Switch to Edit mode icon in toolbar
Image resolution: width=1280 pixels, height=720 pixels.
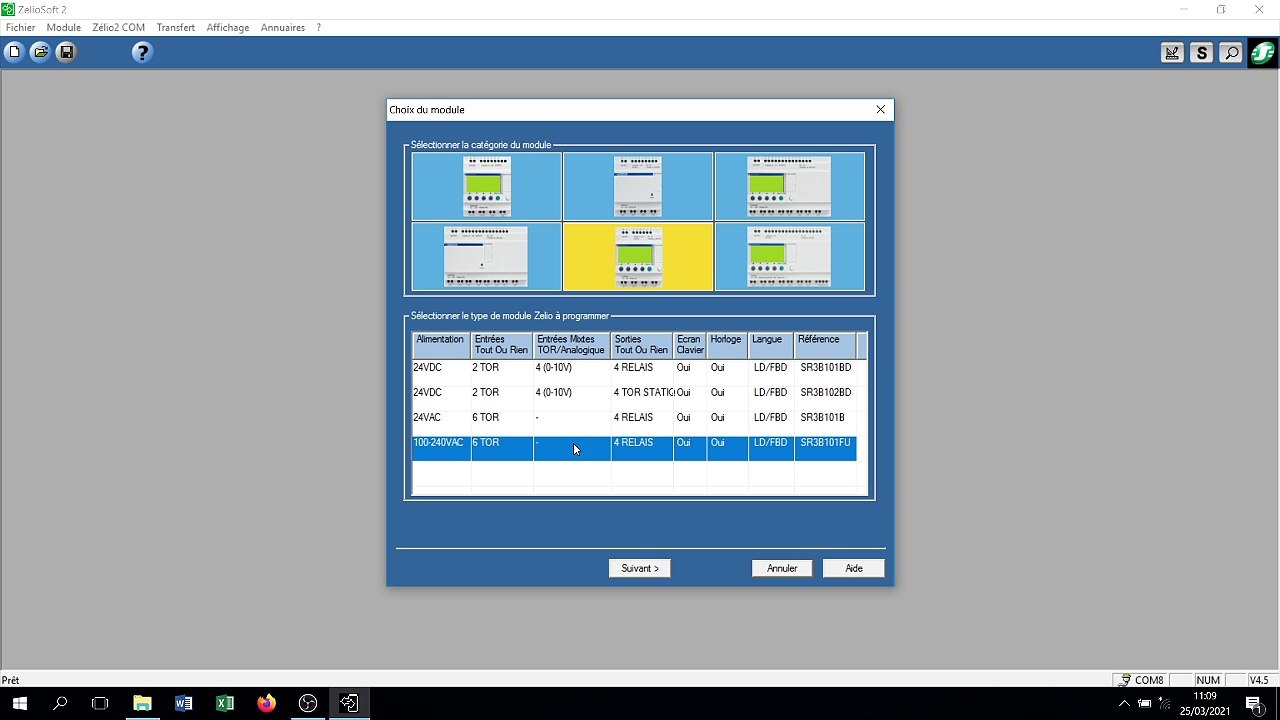point(1172,53)
